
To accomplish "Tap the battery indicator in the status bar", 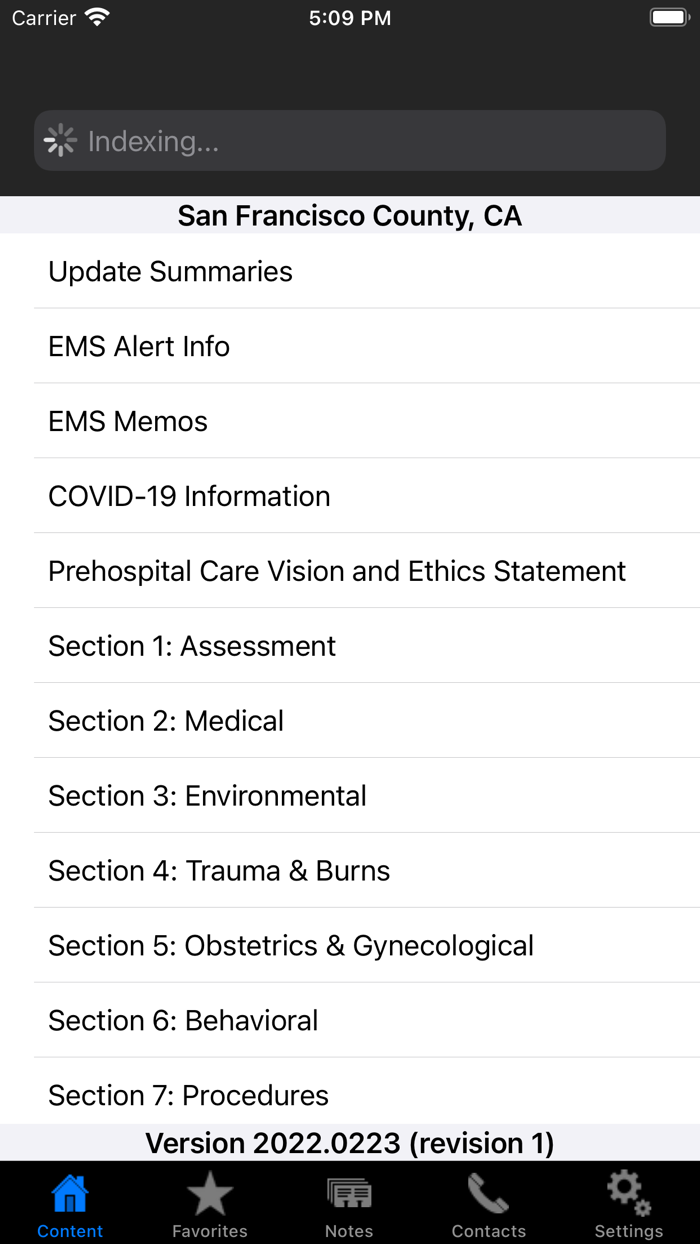I will (670, 16).
